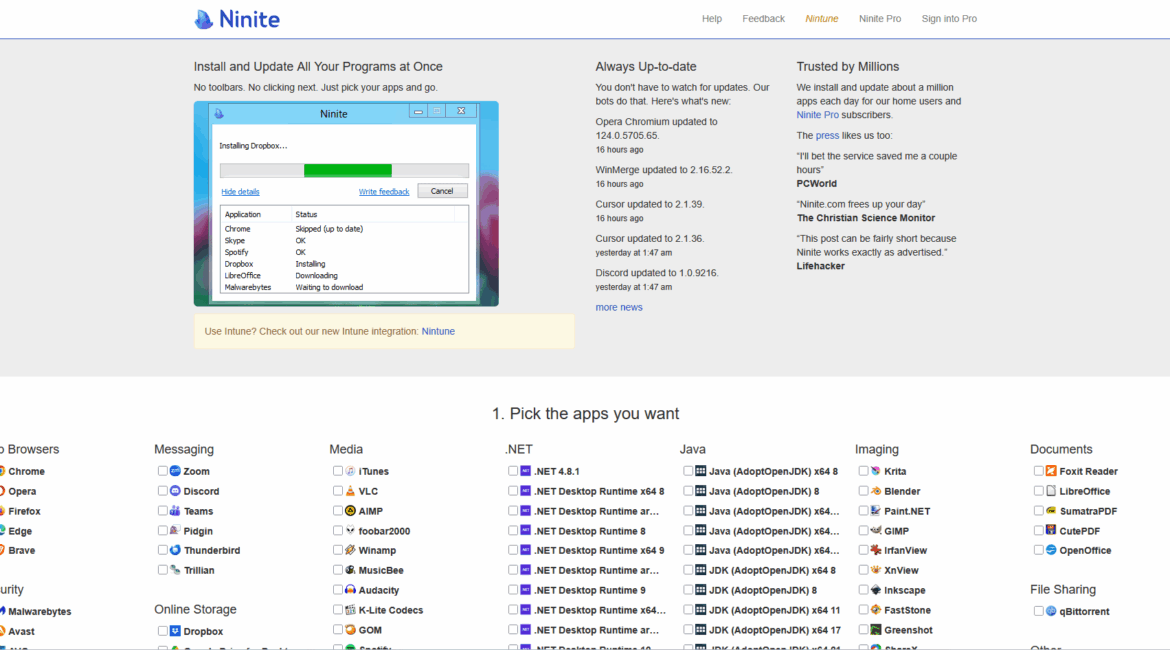Follow the 'more news' link
Viewport: 1170px width, 650px height.
click(x=619, y=307)
